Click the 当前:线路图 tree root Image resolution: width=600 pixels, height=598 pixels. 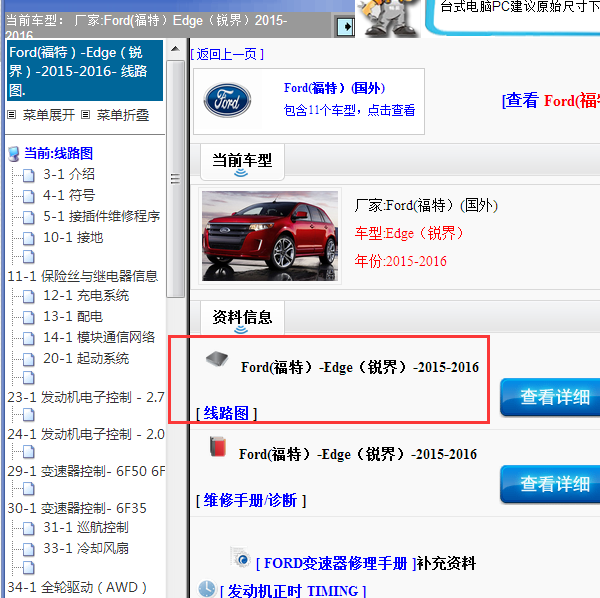(x=59, y=153)
